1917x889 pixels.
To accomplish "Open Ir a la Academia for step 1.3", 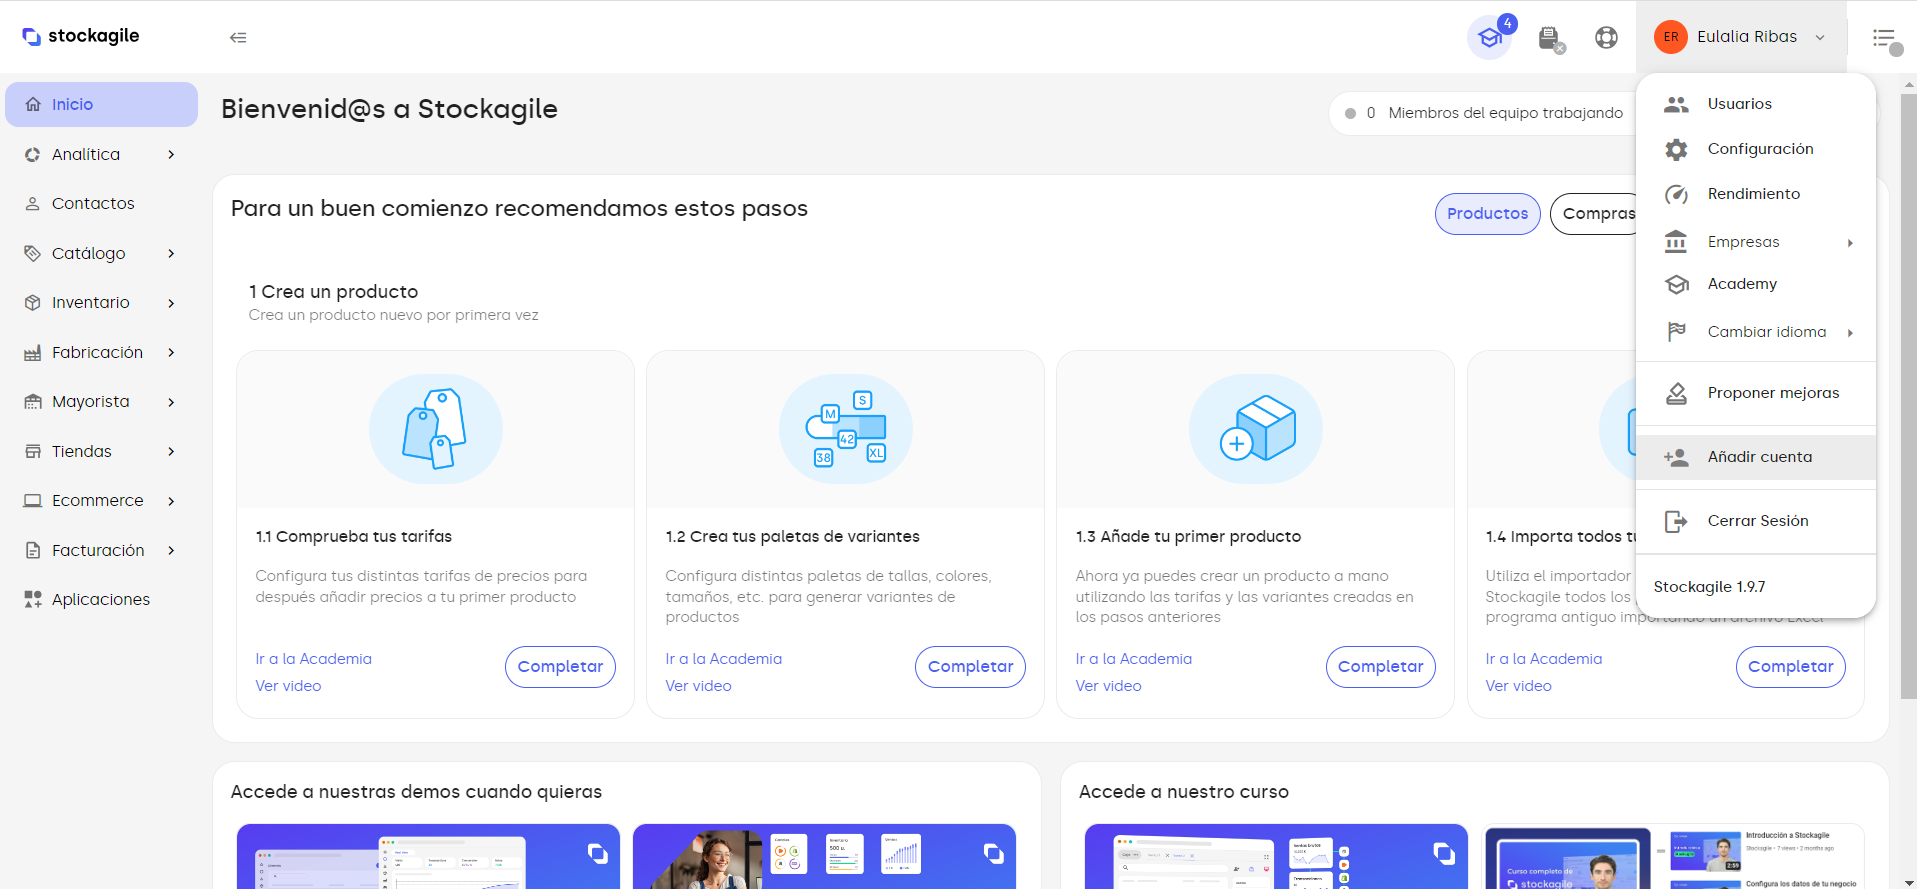I will point(1134,659).
